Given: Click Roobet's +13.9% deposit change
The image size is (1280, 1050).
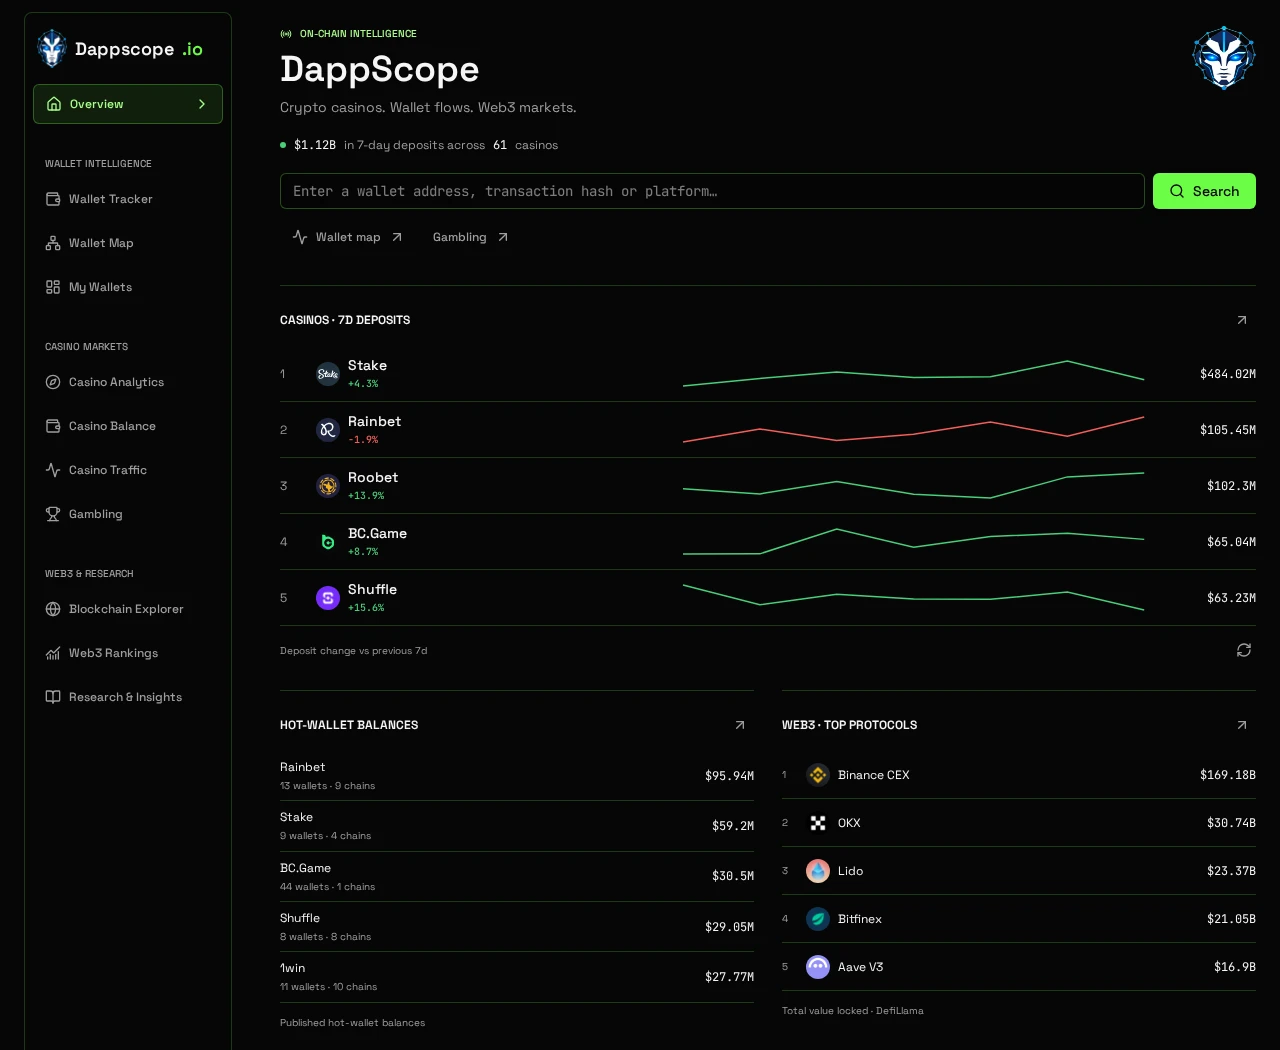Looking at the screenshot, I should pos(366,496).
